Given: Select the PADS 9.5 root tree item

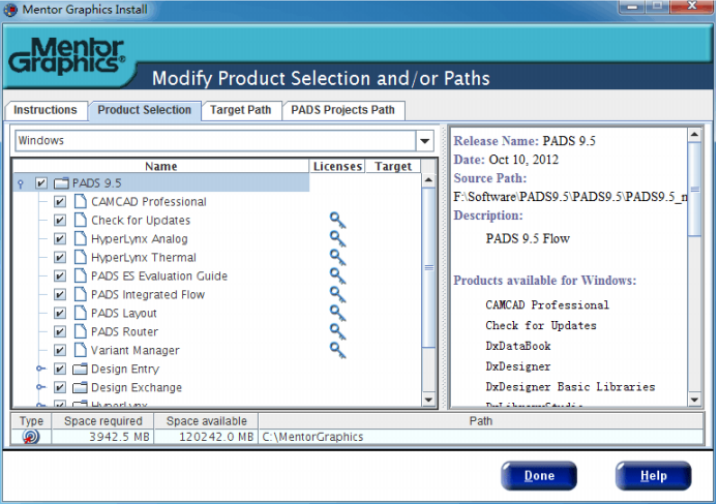Looking at the screenshot, I should point(96,184).
